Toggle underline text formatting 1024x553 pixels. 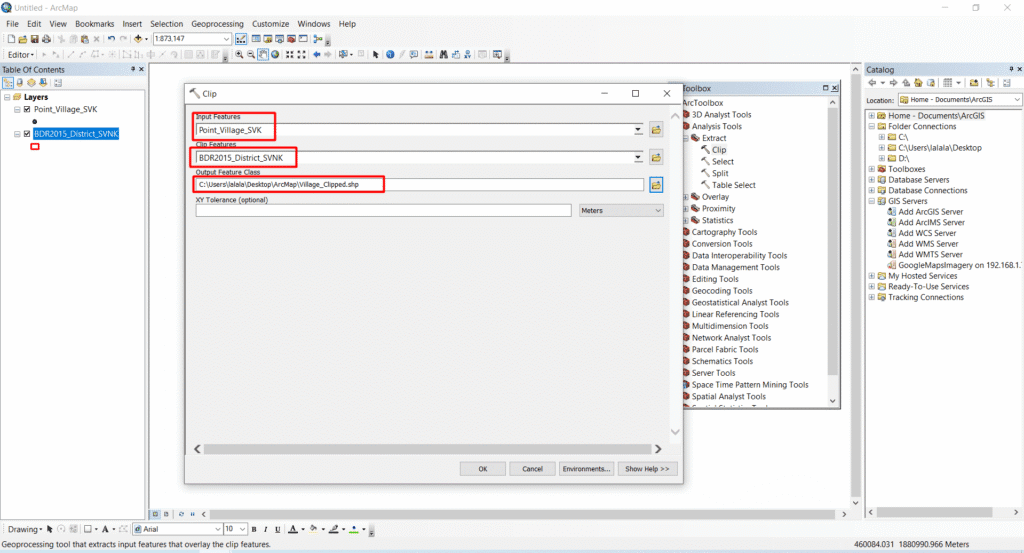click(278, 529)
